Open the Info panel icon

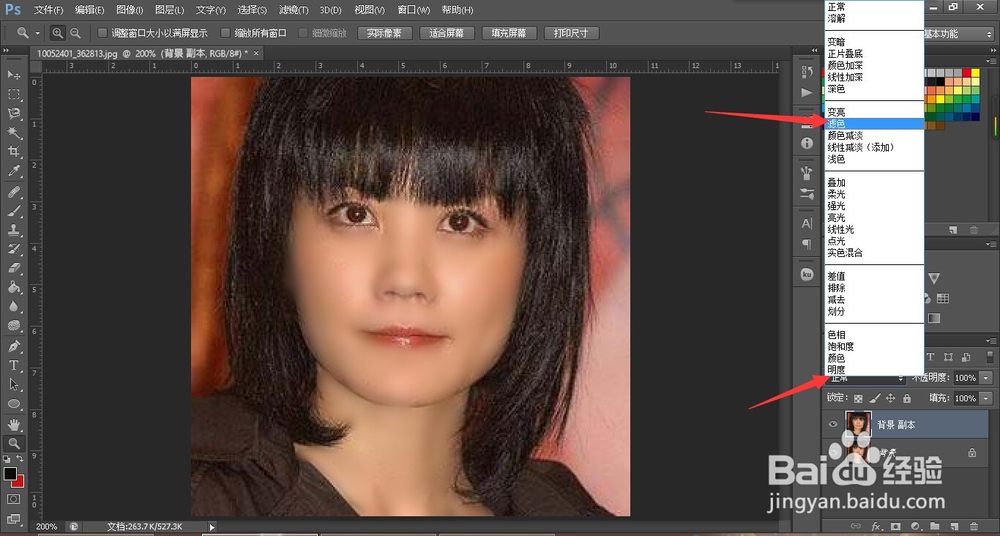pyautogui.click(x=807, y=143)
